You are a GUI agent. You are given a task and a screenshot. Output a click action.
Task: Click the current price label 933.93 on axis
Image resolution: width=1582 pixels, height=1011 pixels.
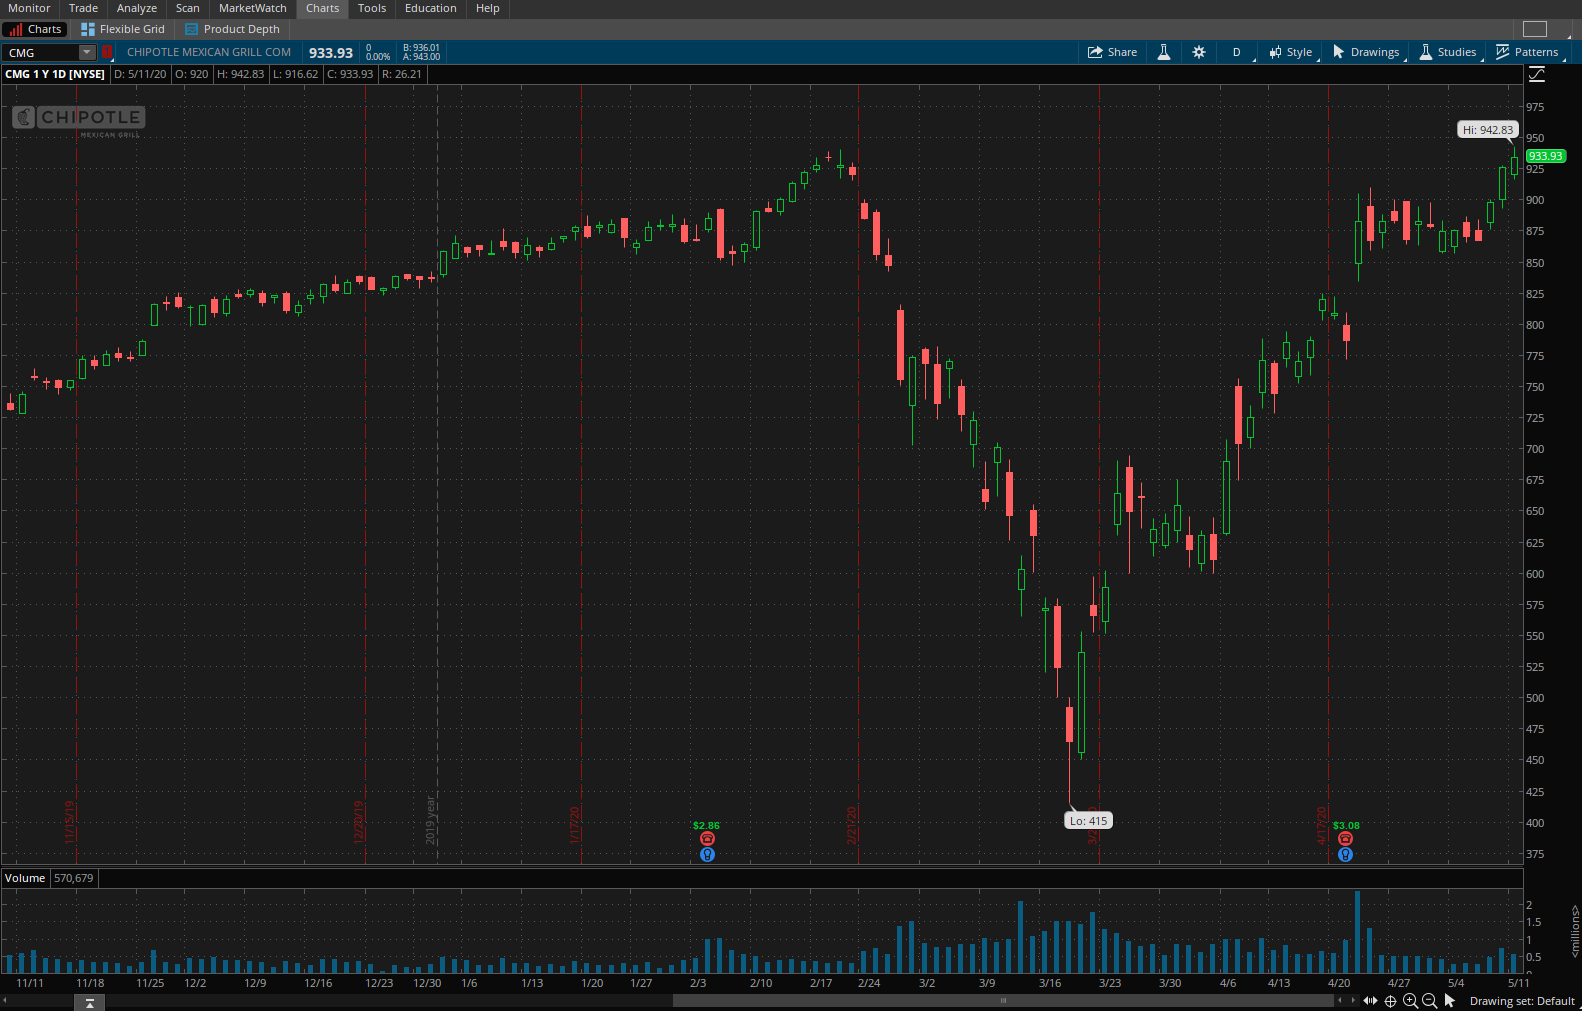click(x=1545, y=156)
